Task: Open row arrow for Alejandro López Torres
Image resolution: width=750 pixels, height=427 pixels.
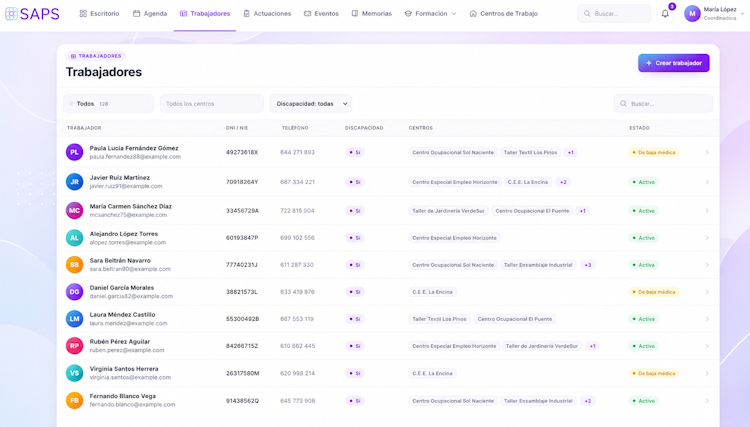Action: tap(706, 238)
